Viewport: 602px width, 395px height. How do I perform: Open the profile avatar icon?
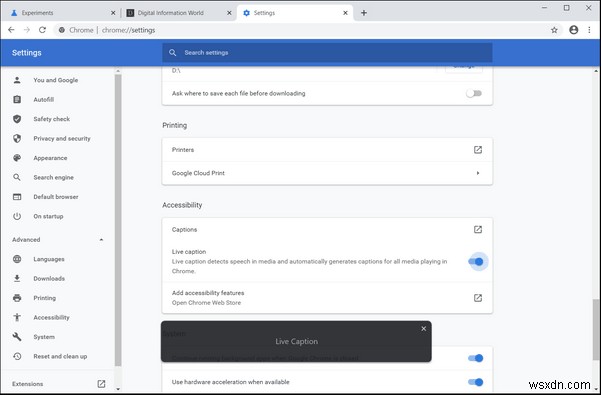coord(574,30)
